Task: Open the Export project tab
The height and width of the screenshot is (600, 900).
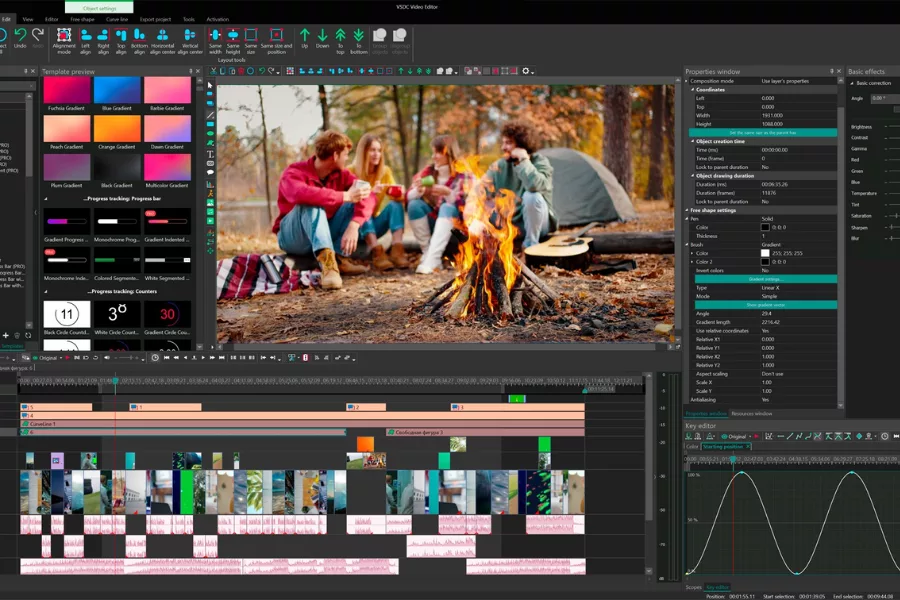Action: (155, 19)
